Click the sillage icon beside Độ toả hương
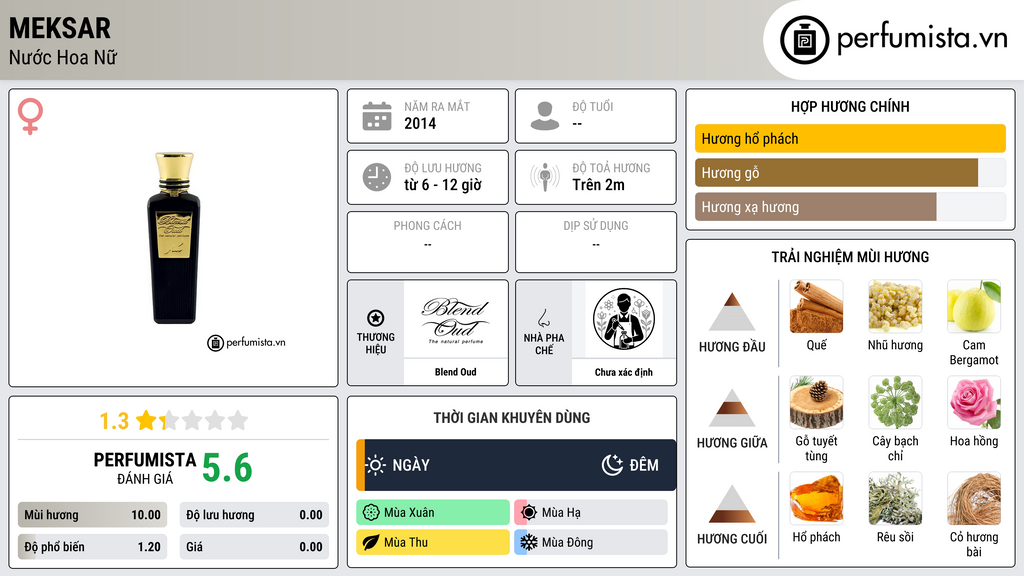This screenshot has height=576, width=1024. point(545,177)
